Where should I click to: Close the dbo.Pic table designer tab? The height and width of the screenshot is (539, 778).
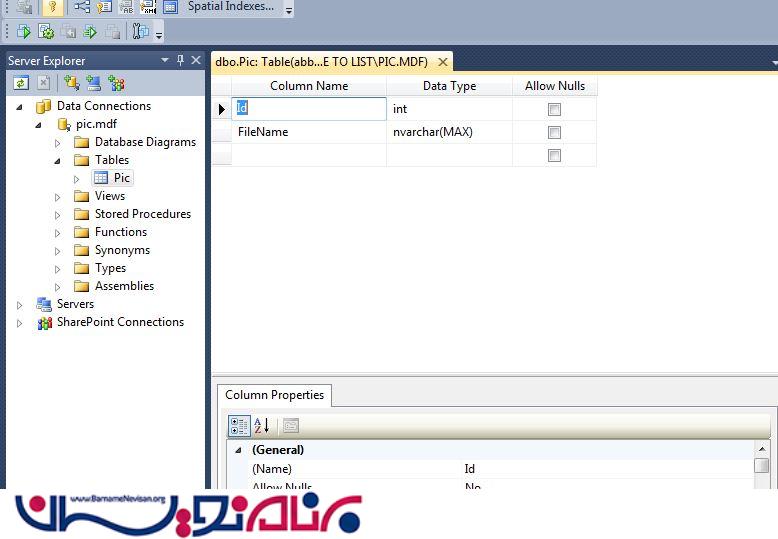coord(443,62)
